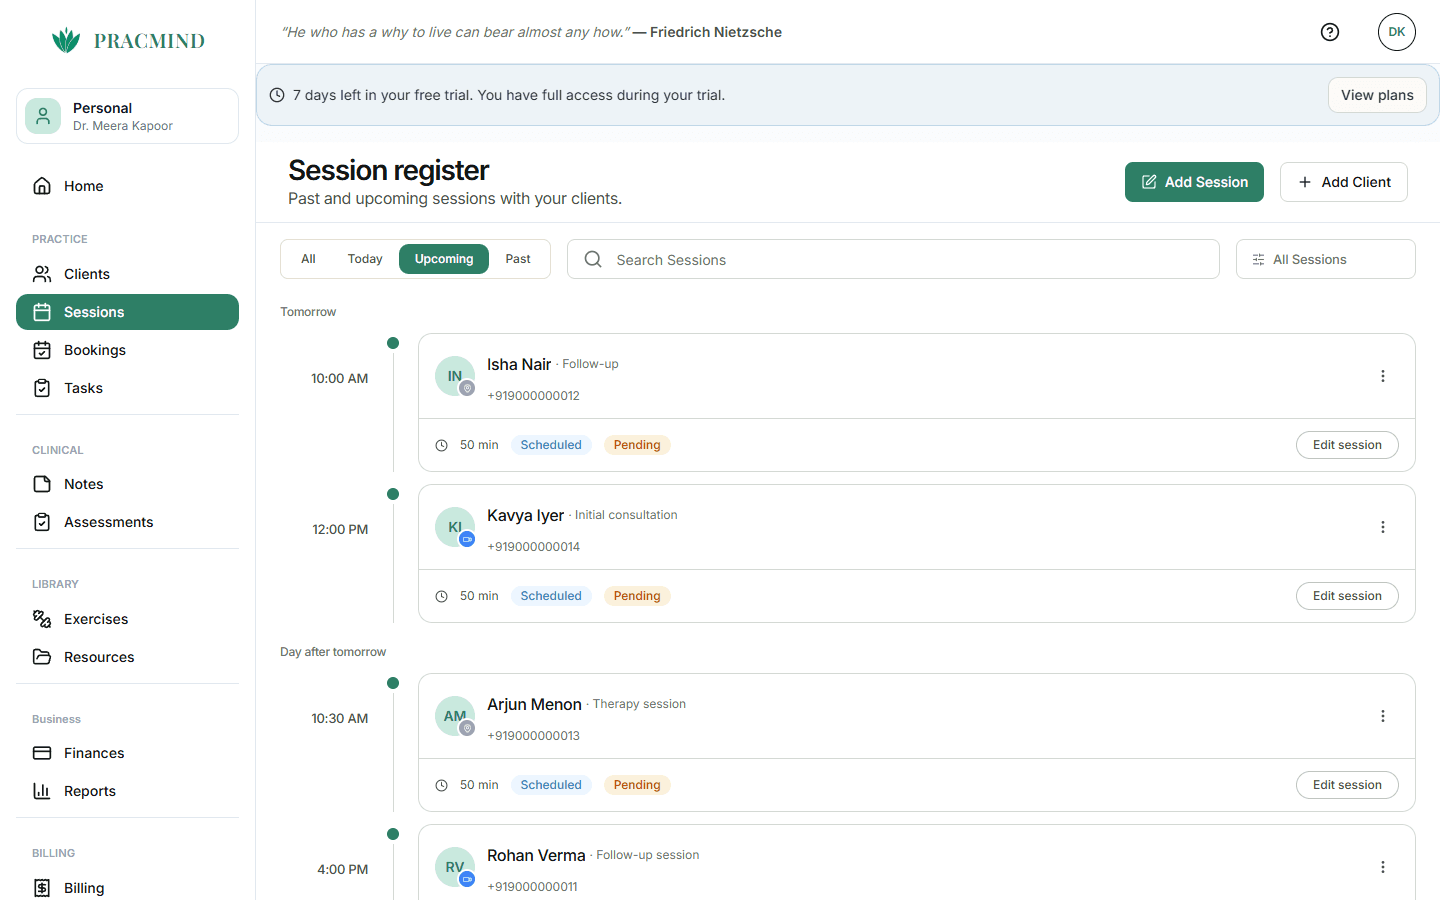The width and height of the screenshot is (1440, 900).
Task: Go to Home in sidebar
Action: (x=127, y=186)
